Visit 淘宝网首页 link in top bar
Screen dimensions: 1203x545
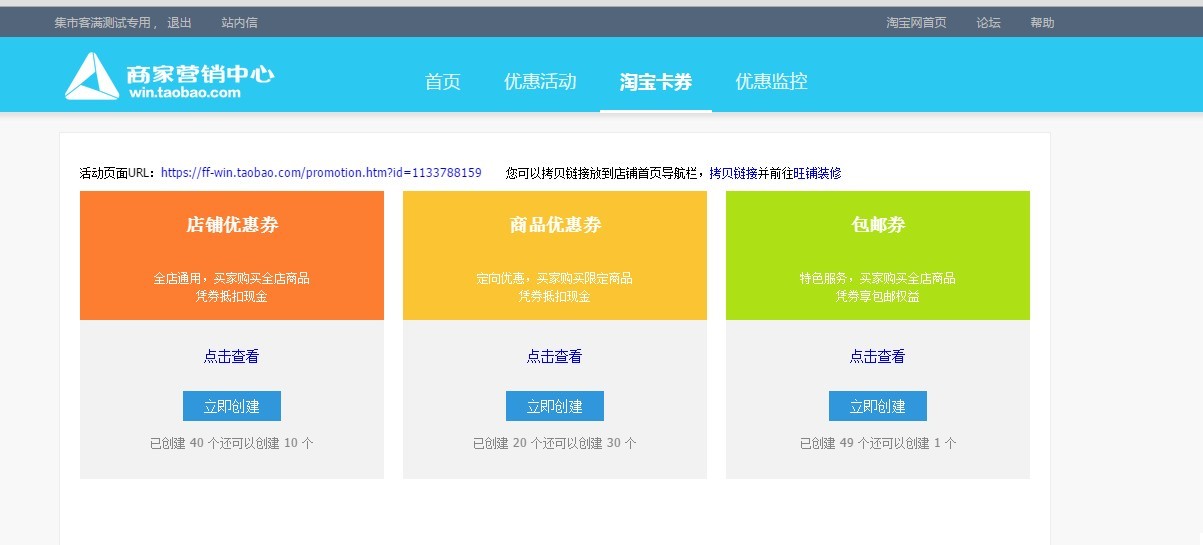click(x=916, y=22)
